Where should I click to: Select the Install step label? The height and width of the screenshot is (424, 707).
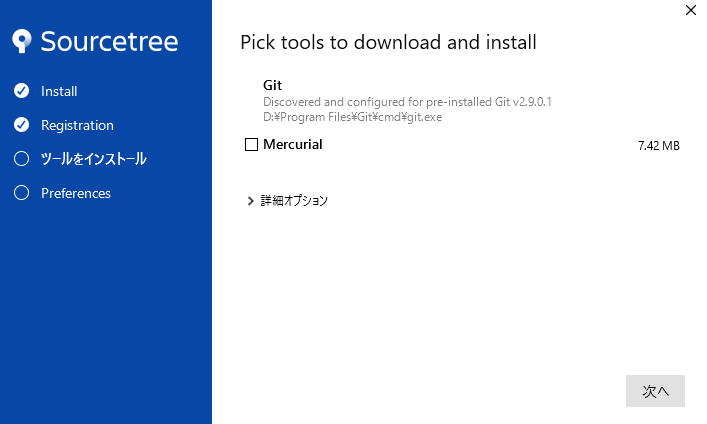coord(59,91)
